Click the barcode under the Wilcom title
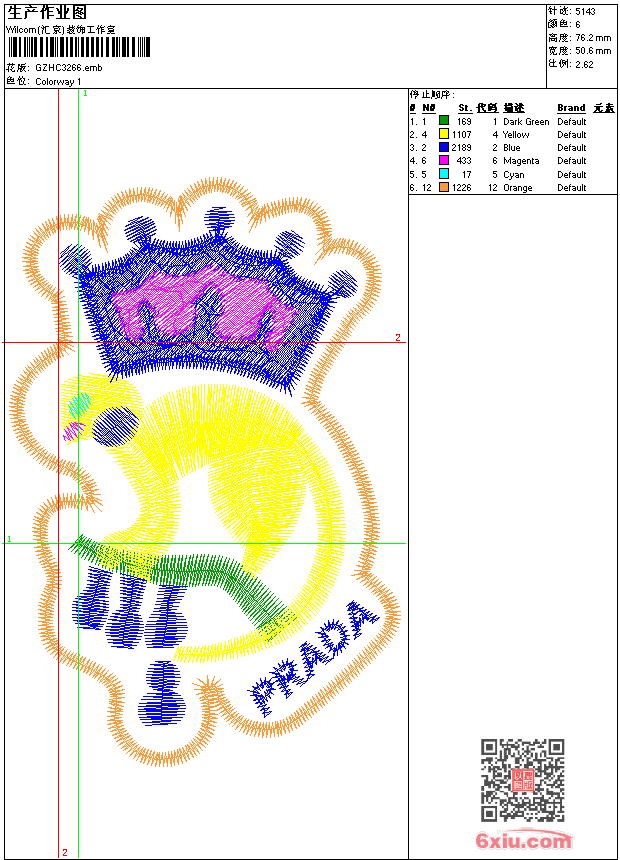This screenshot has width=620, height=860. click(x=78, y=47)
